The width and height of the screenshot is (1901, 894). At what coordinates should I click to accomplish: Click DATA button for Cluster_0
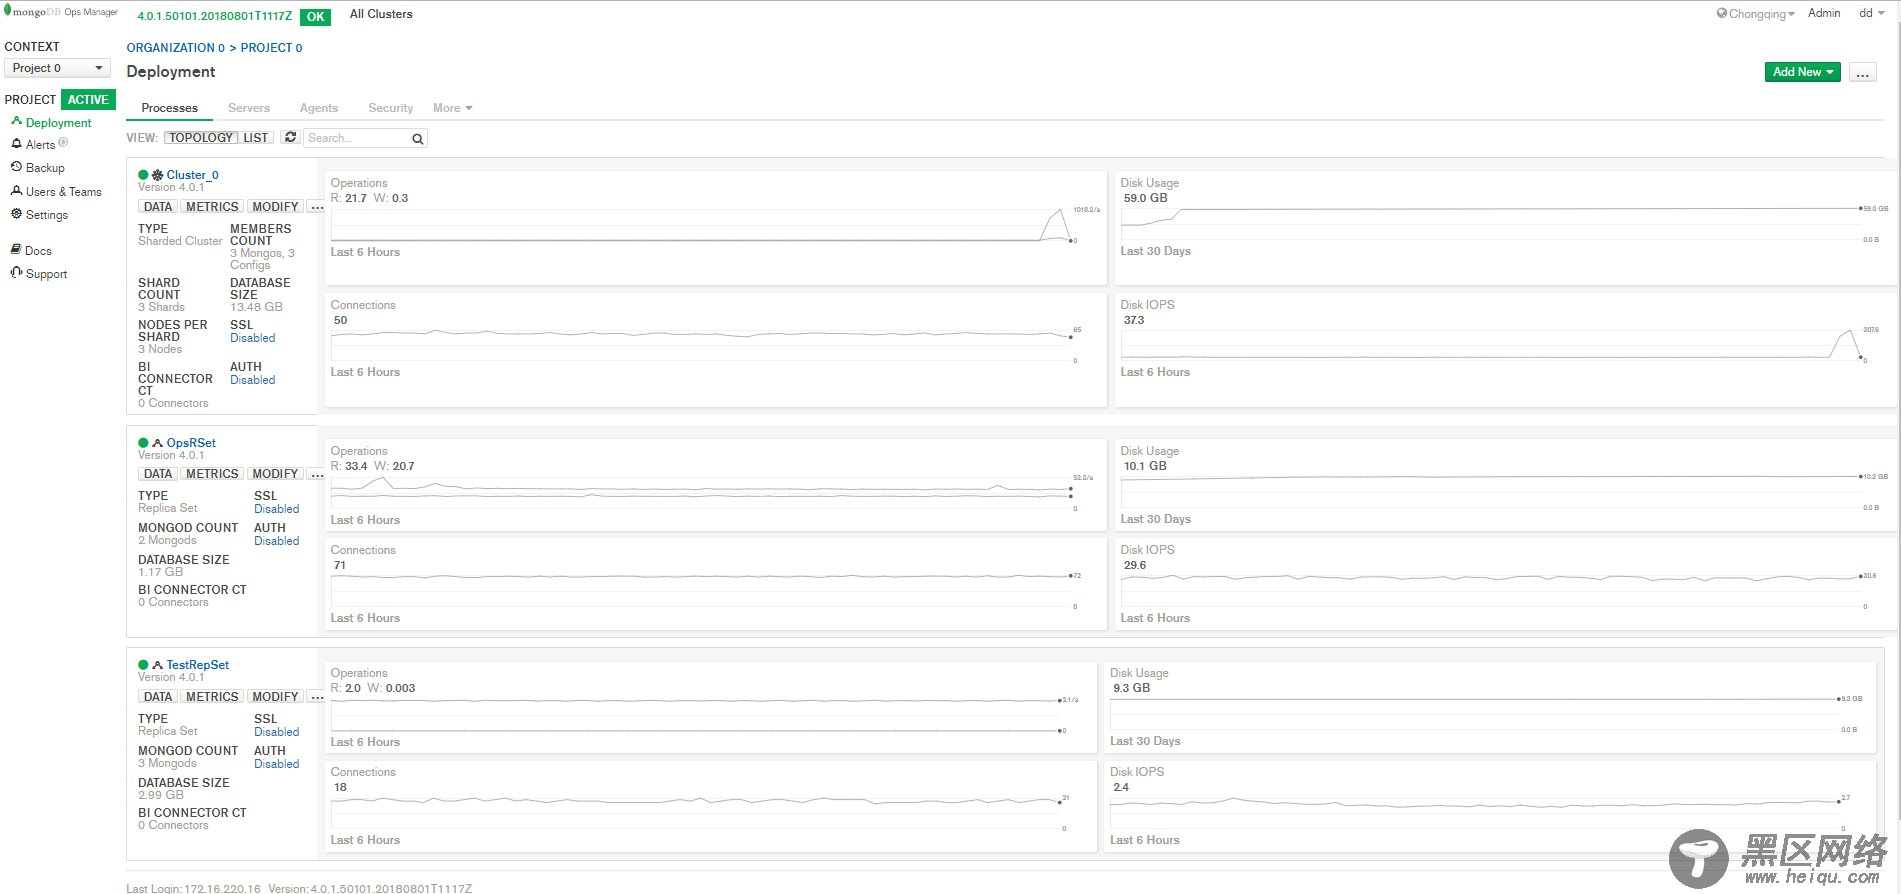point(158,207)
